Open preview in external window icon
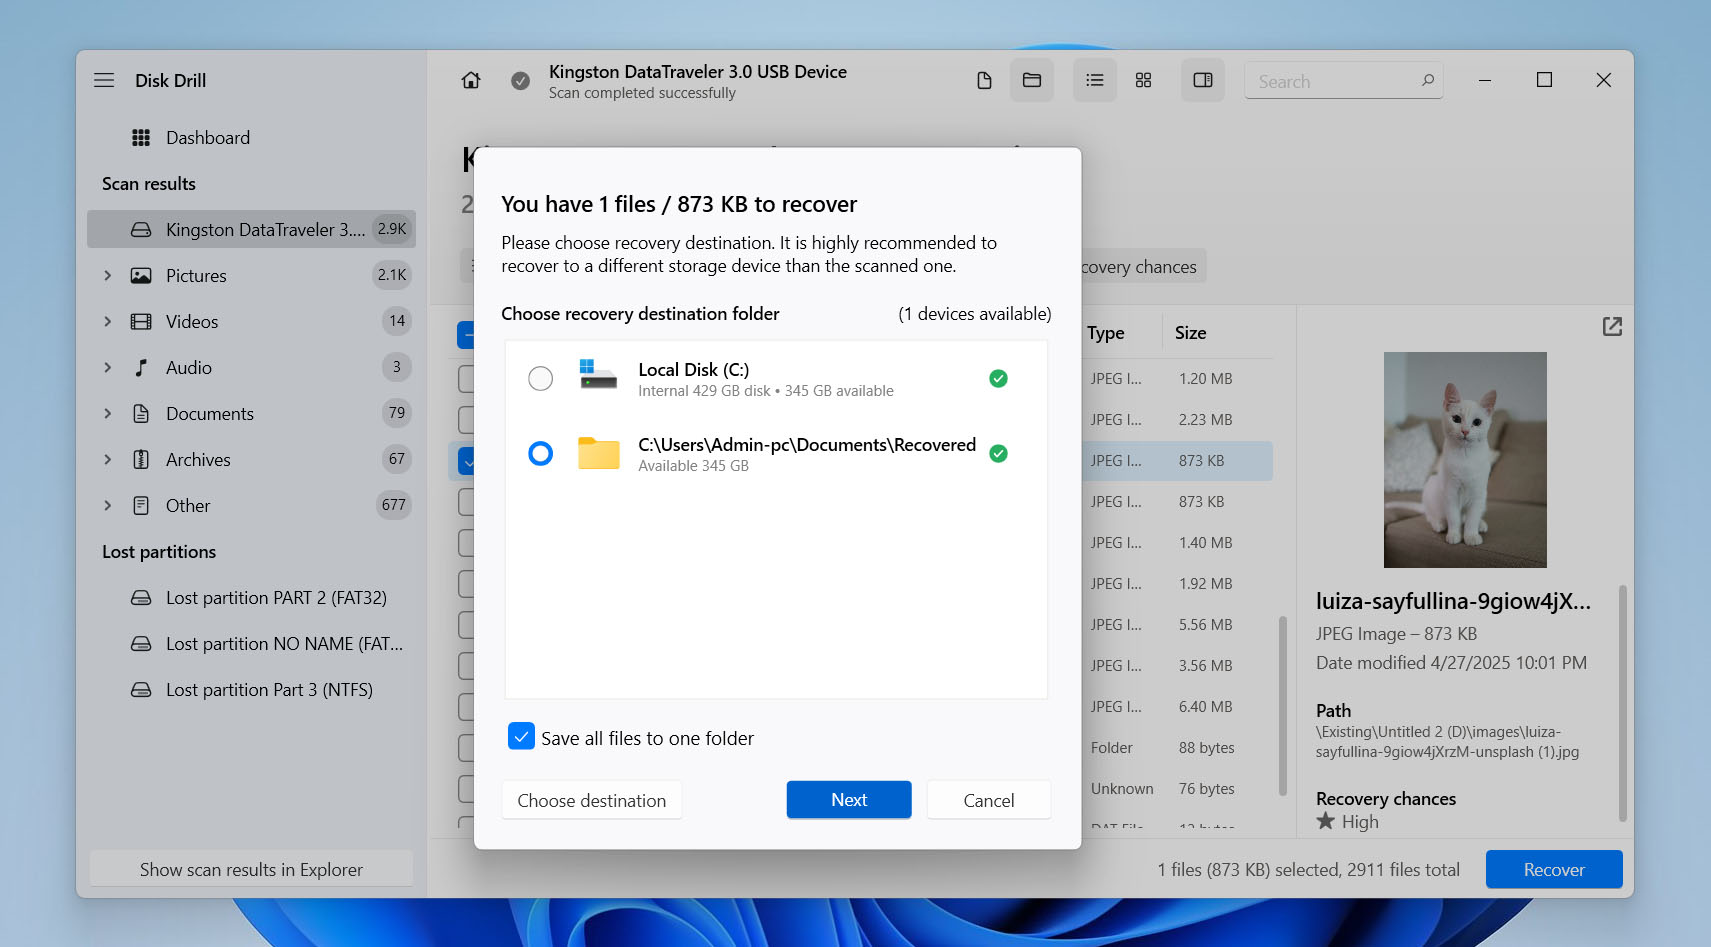The image size is (1711, 947). [x=1612, y=326]
